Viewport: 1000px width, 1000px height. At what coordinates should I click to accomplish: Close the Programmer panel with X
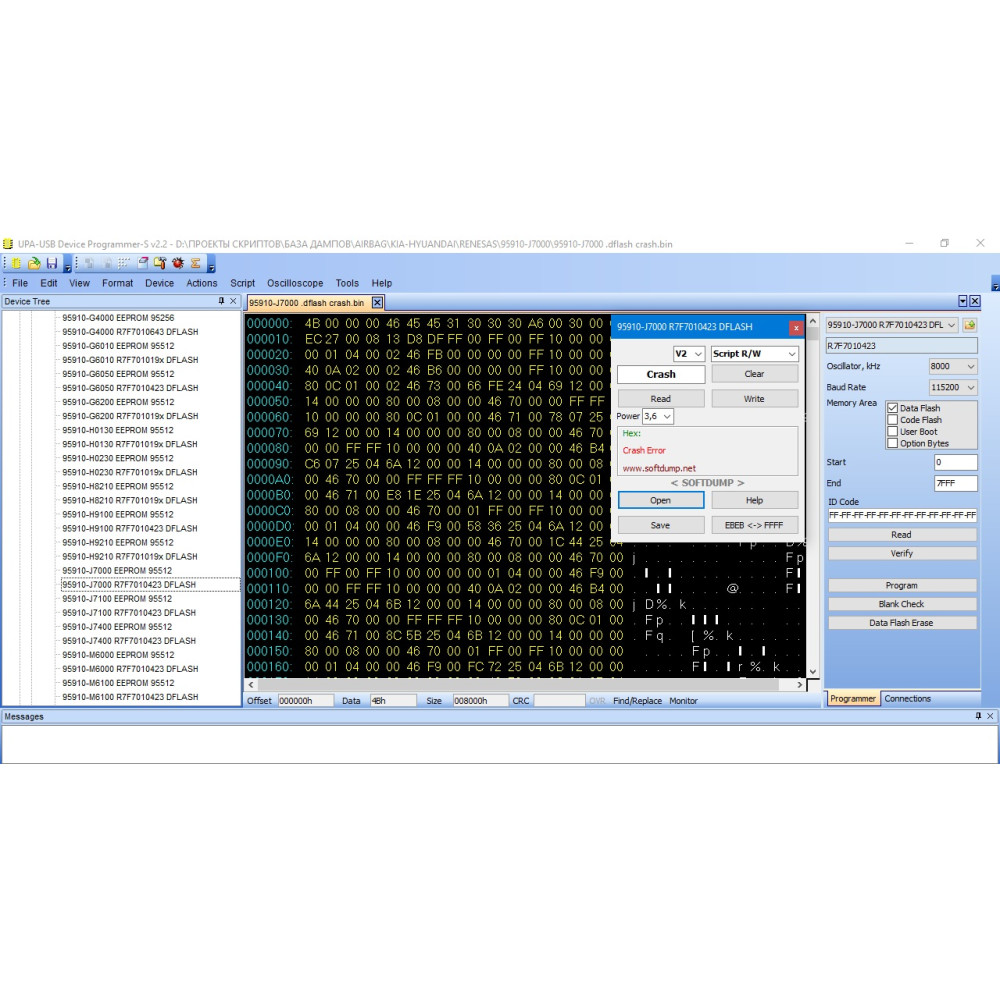click(974, 301)
